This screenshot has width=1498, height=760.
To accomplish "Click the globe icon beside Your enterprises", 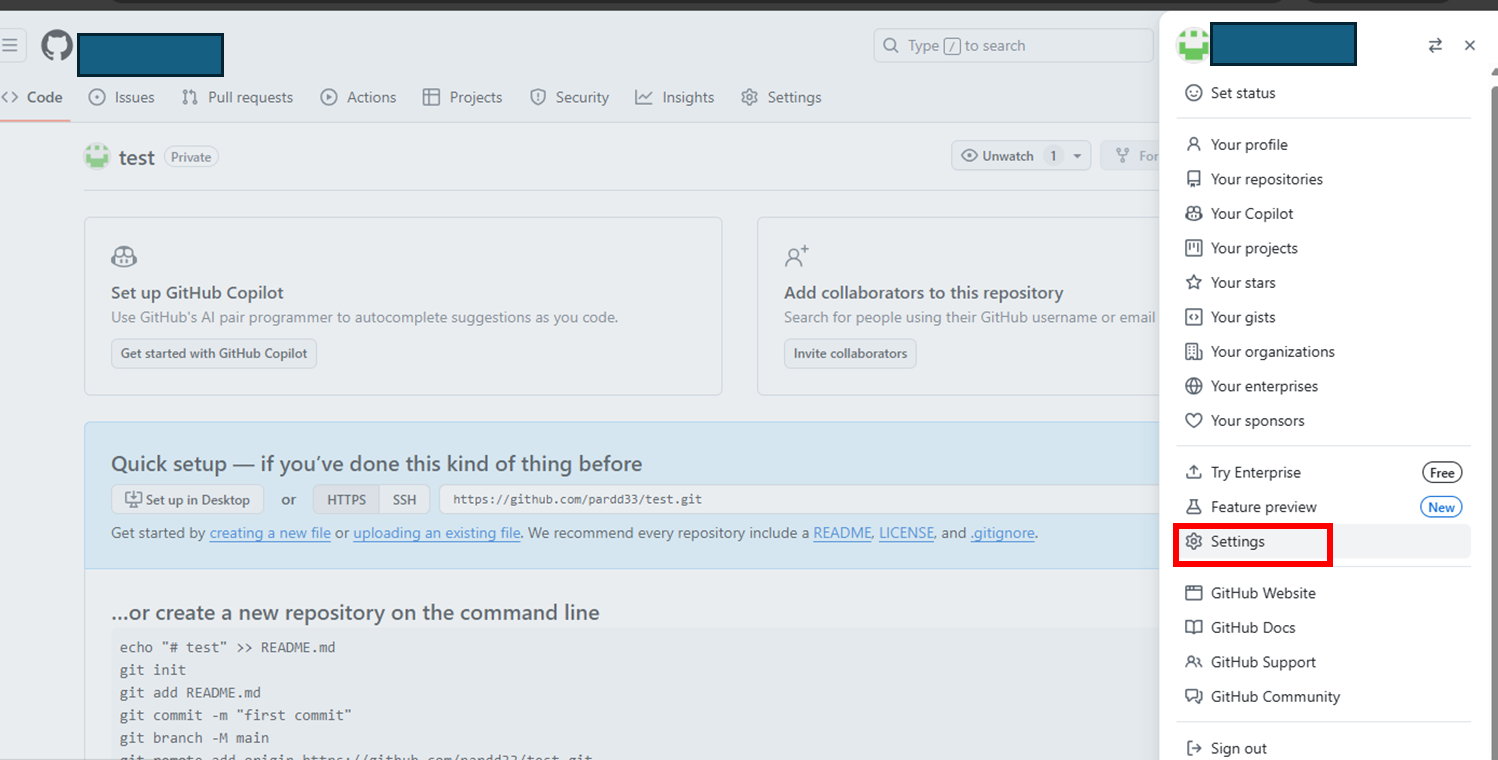I will point(1193,386).
